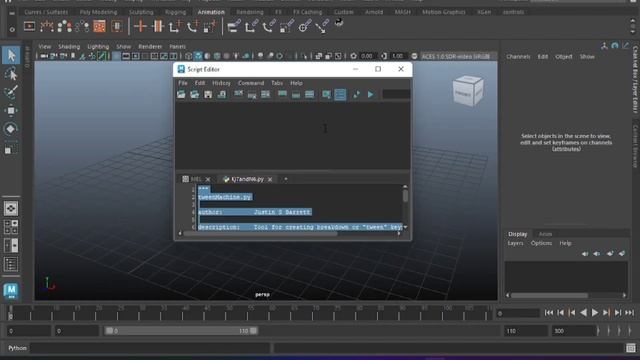The width and height of the screenshot is (640, 360).
Task: Save script with floppy disk icon
Action: tap(208, 95)
